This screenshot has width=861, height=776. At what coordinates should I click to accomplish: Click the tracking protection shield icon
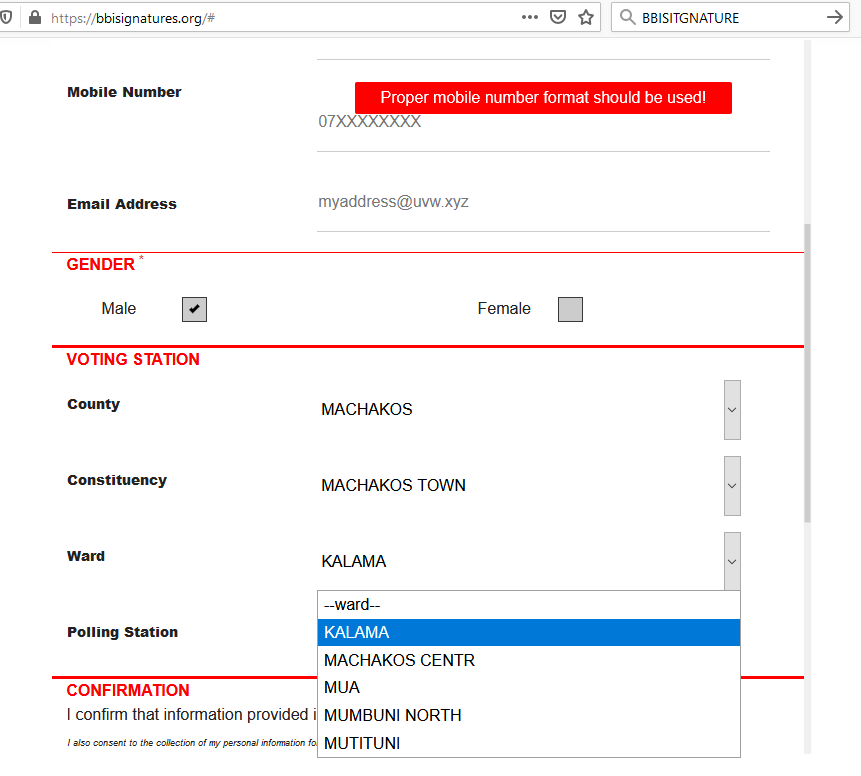pos(7,17)
